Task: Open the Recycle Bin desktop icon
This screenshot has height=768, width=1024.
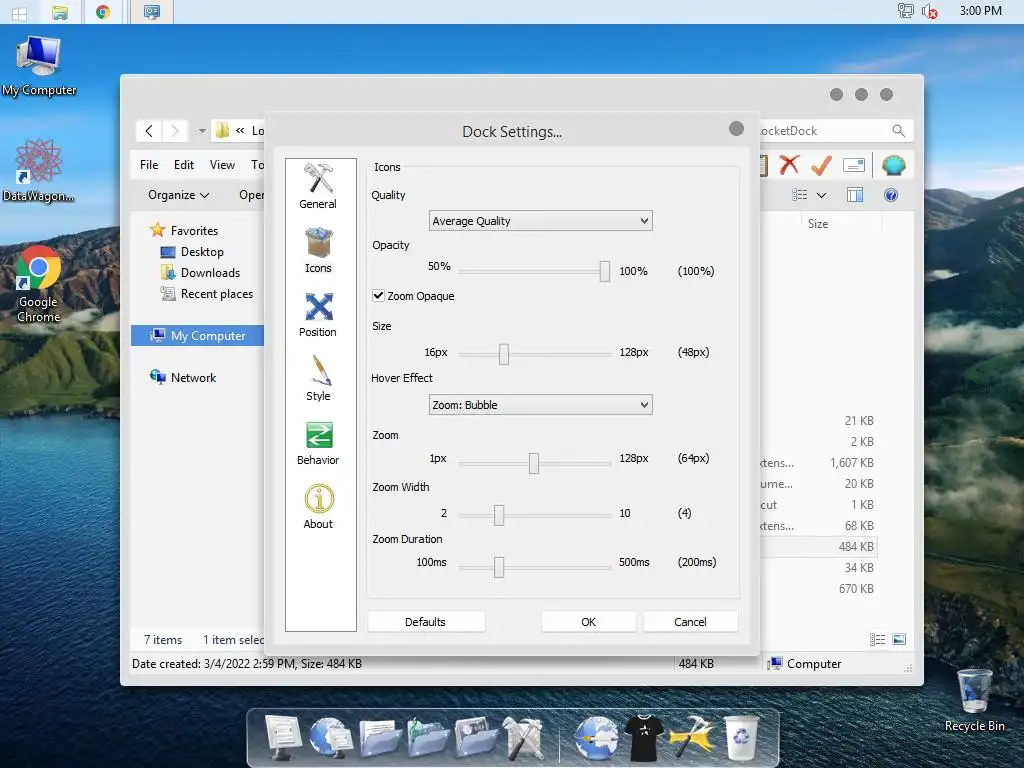Action: coord(974,700)
